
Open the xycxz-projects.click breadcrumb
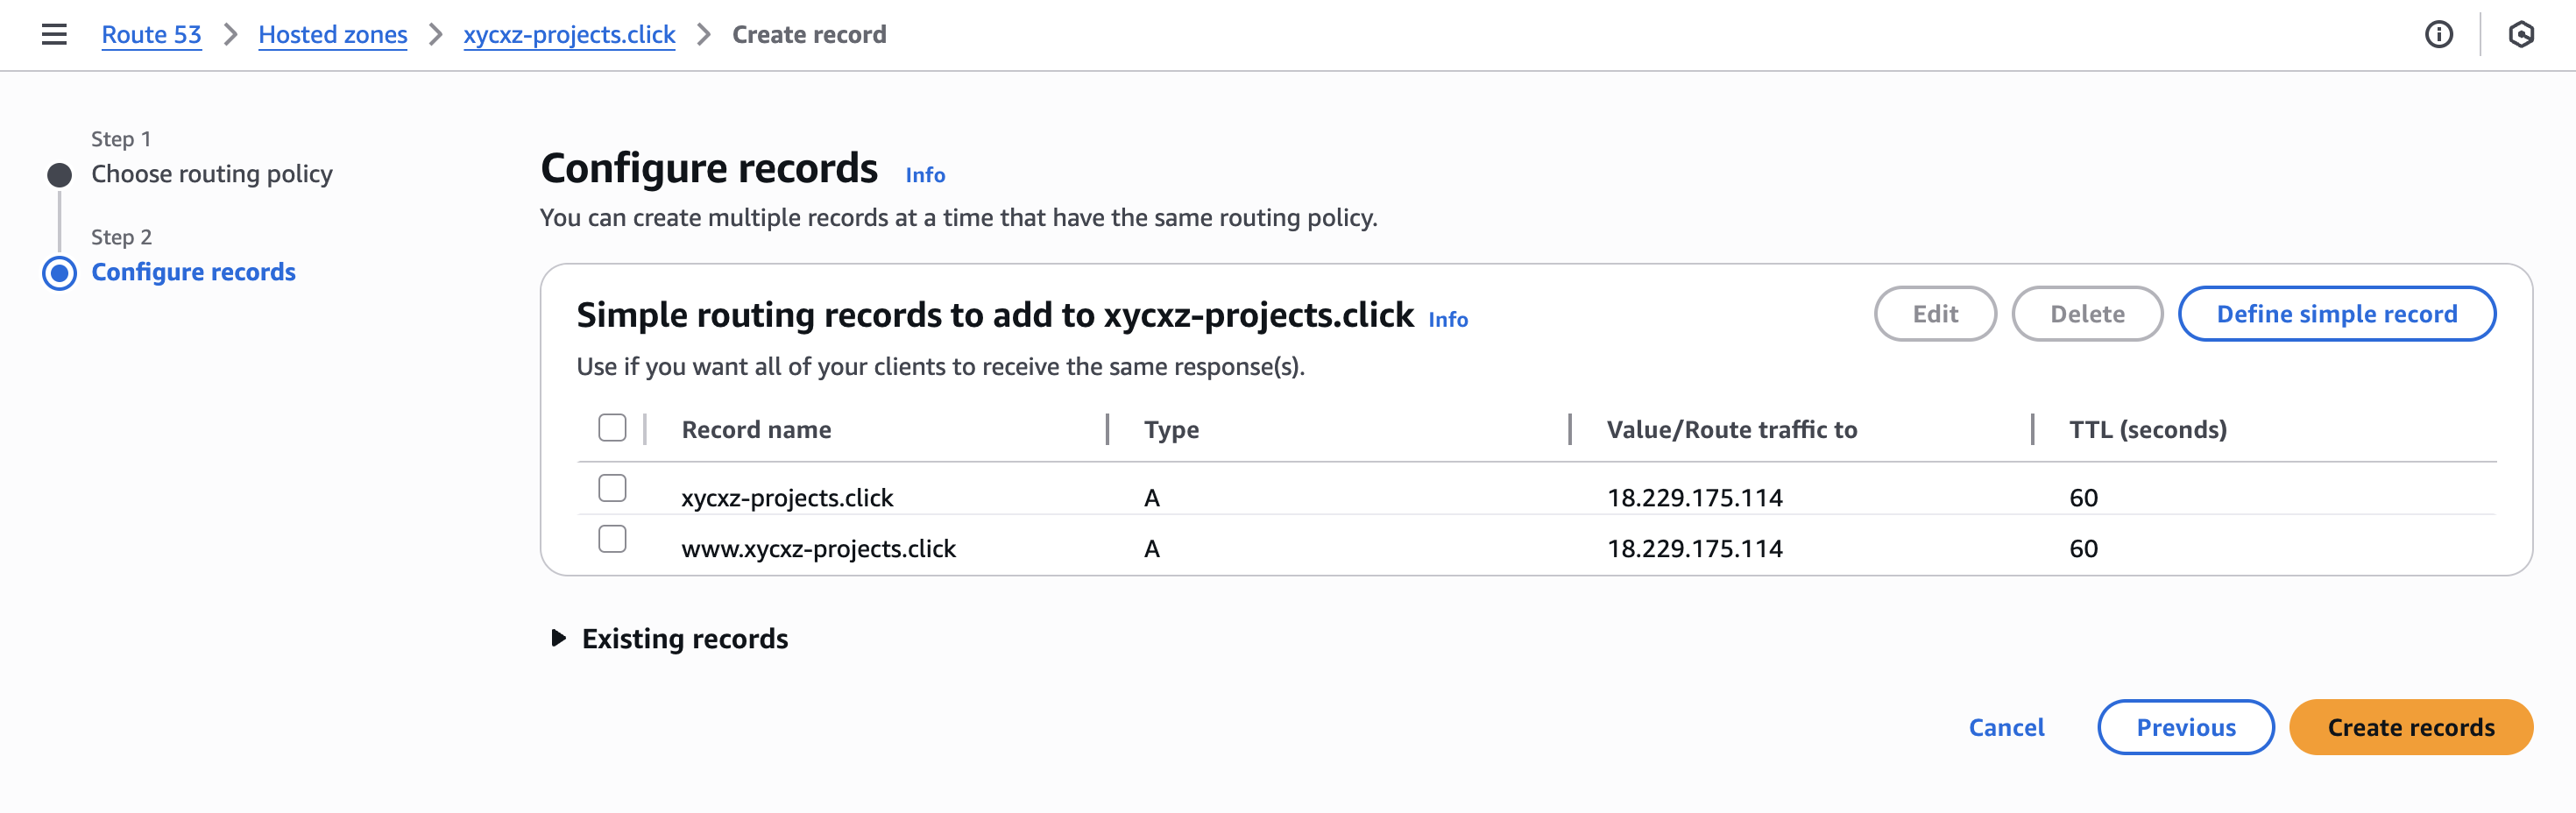click(568, 34)
